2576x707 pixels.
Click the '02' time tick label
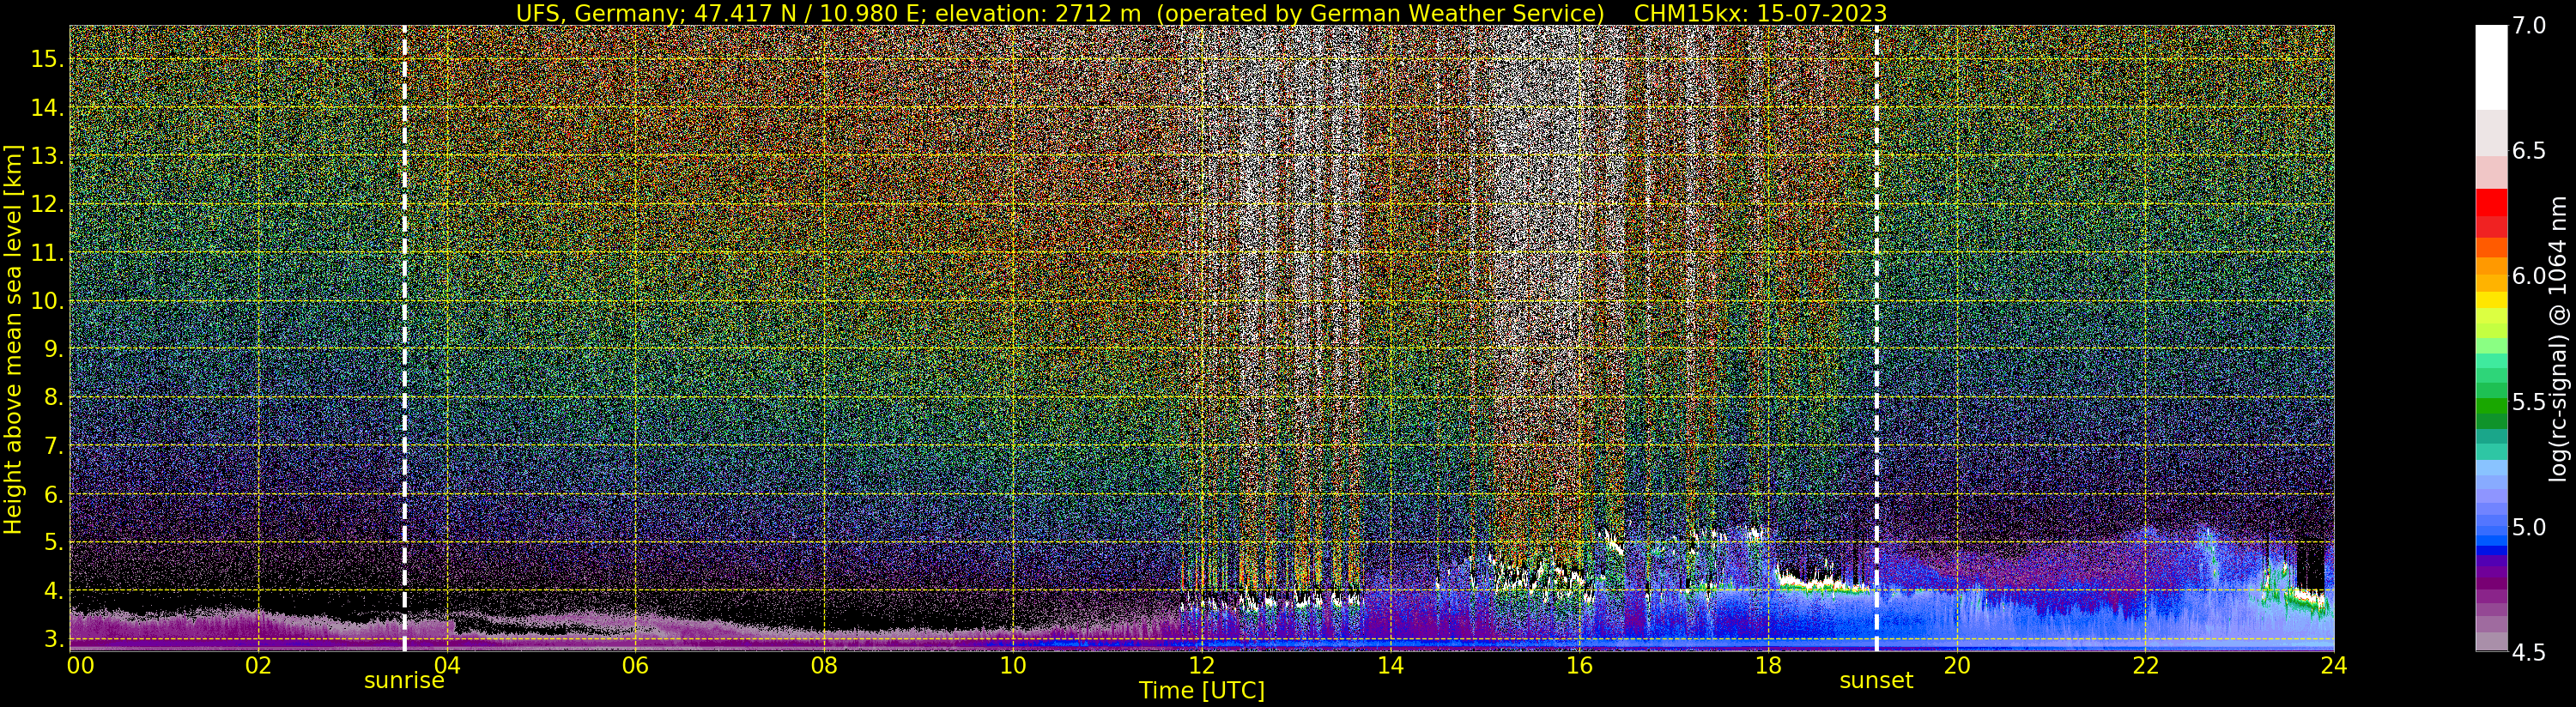point(258,665)
